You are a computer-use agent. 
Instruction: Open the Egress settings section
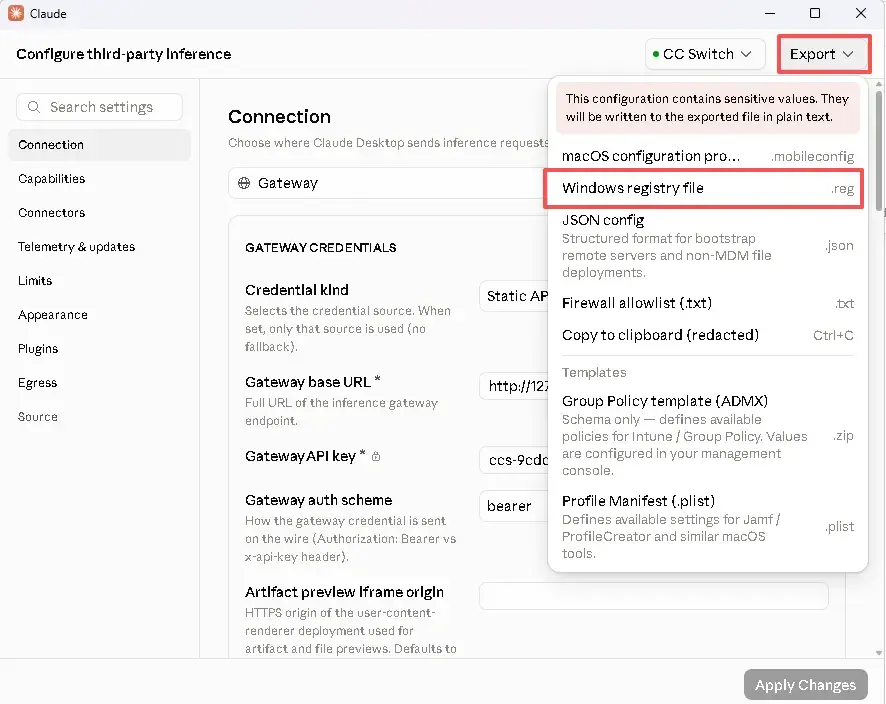click(x=99, y=383)
